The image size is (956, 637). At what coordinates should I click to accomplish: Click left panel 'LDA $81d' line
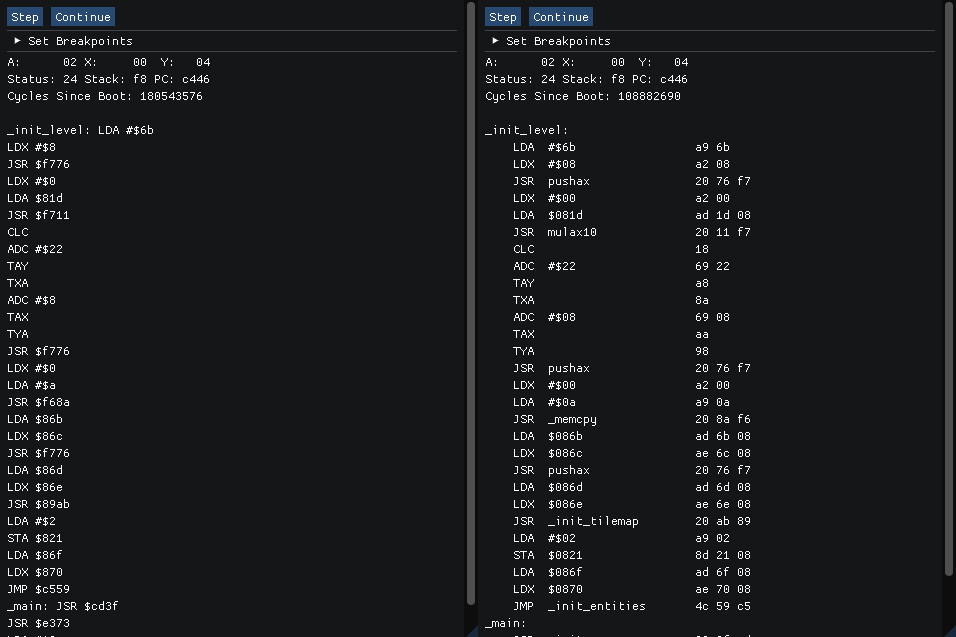tap(35, 198)
